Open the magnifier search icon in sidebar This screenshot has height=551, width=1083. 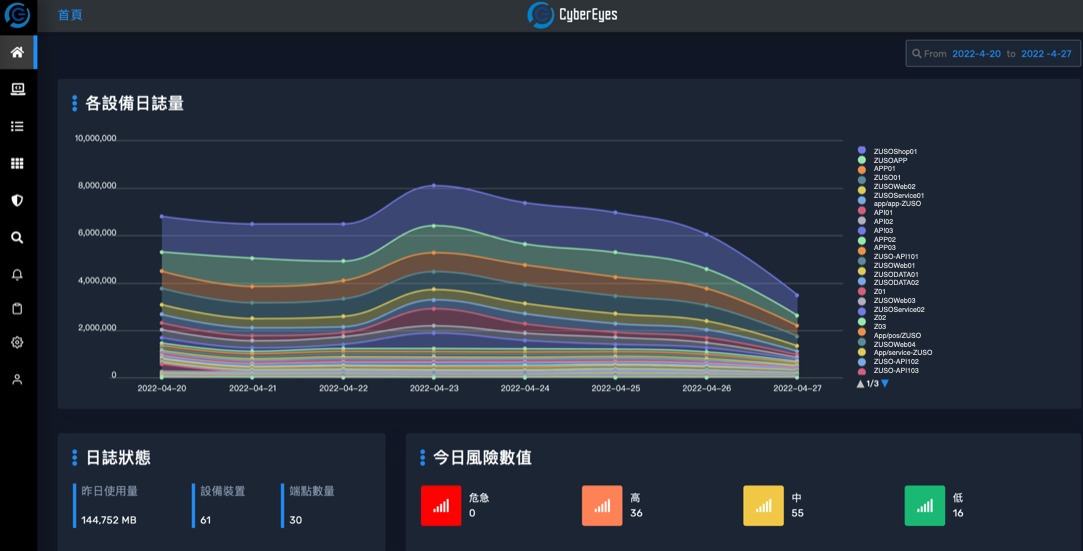point(17,238)
